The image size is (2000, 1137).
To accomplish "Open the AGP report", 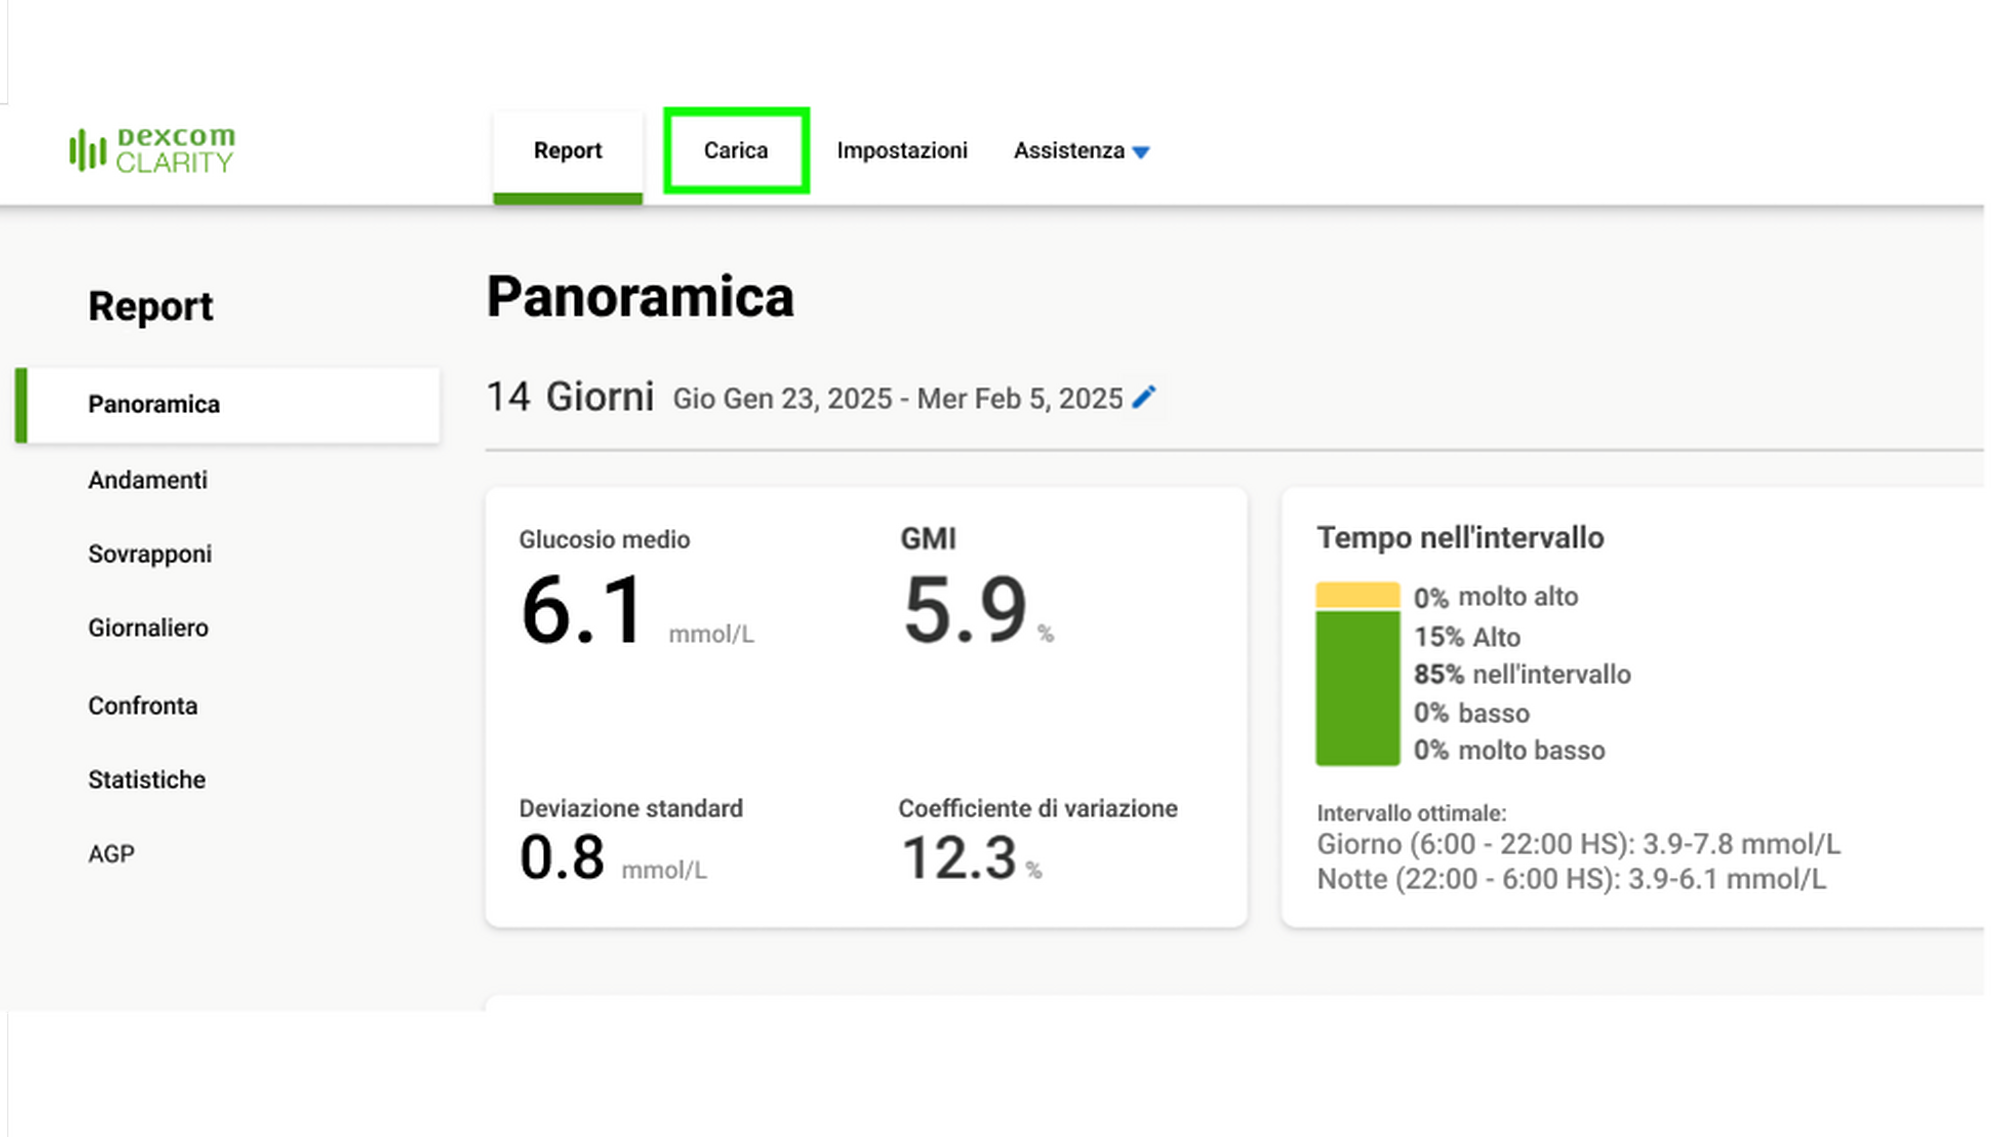I will [111, 854].
